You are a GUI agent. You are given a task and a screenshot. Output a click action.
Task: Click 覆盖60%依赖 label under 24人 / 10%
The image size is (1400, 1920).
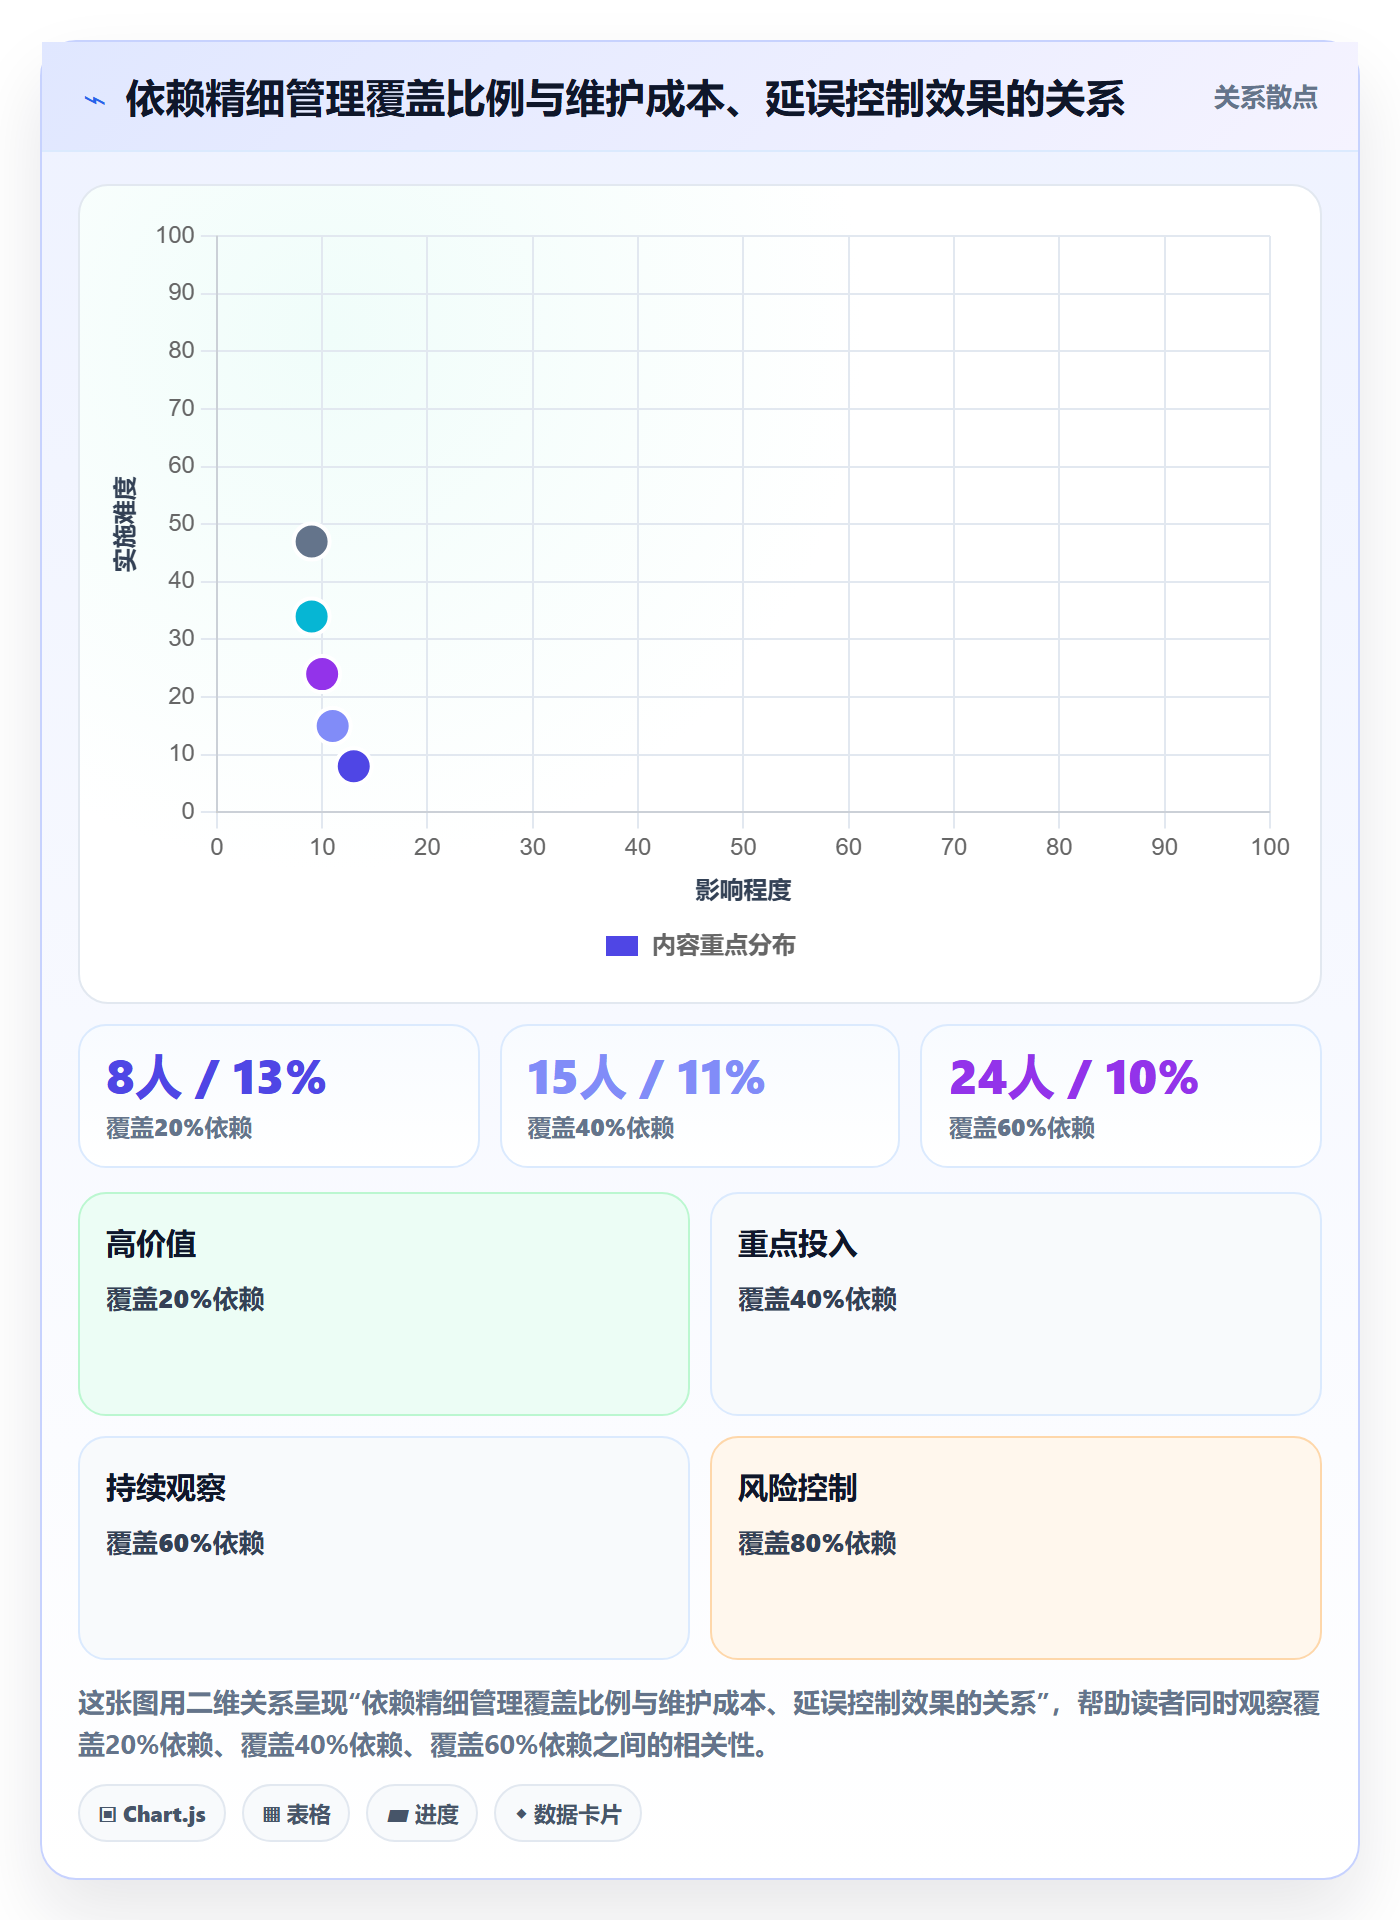[x=1022, y=1128]
